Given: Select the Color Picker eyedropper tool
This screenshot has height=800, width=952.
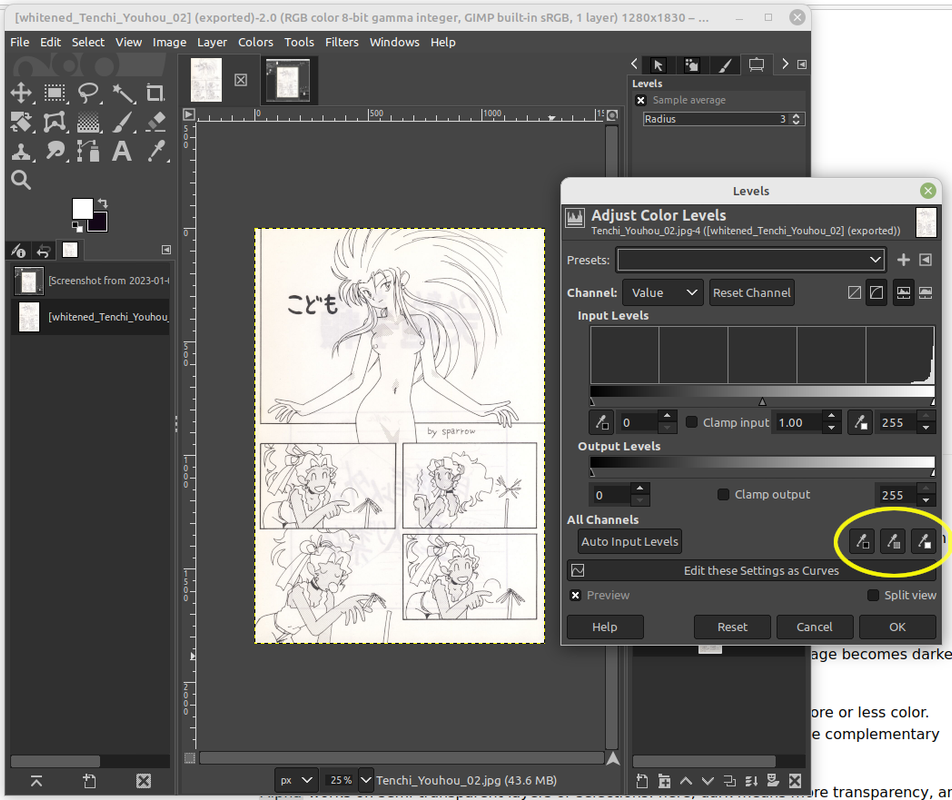Looking at the screenshot, I should pyautogui.click(x=155, y=151).
